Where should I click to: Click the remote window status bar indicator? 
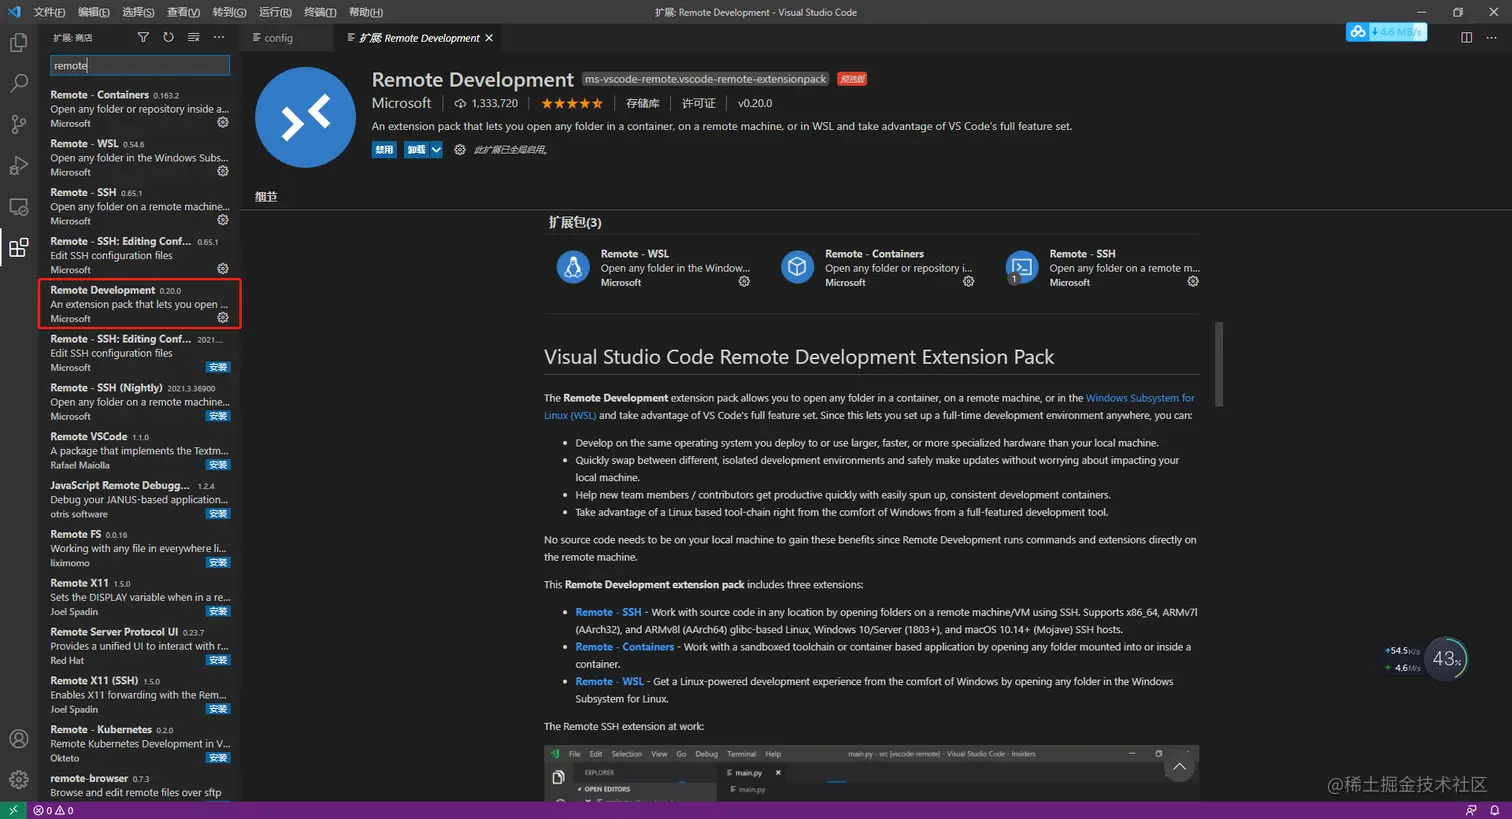(x=13, y=810)
